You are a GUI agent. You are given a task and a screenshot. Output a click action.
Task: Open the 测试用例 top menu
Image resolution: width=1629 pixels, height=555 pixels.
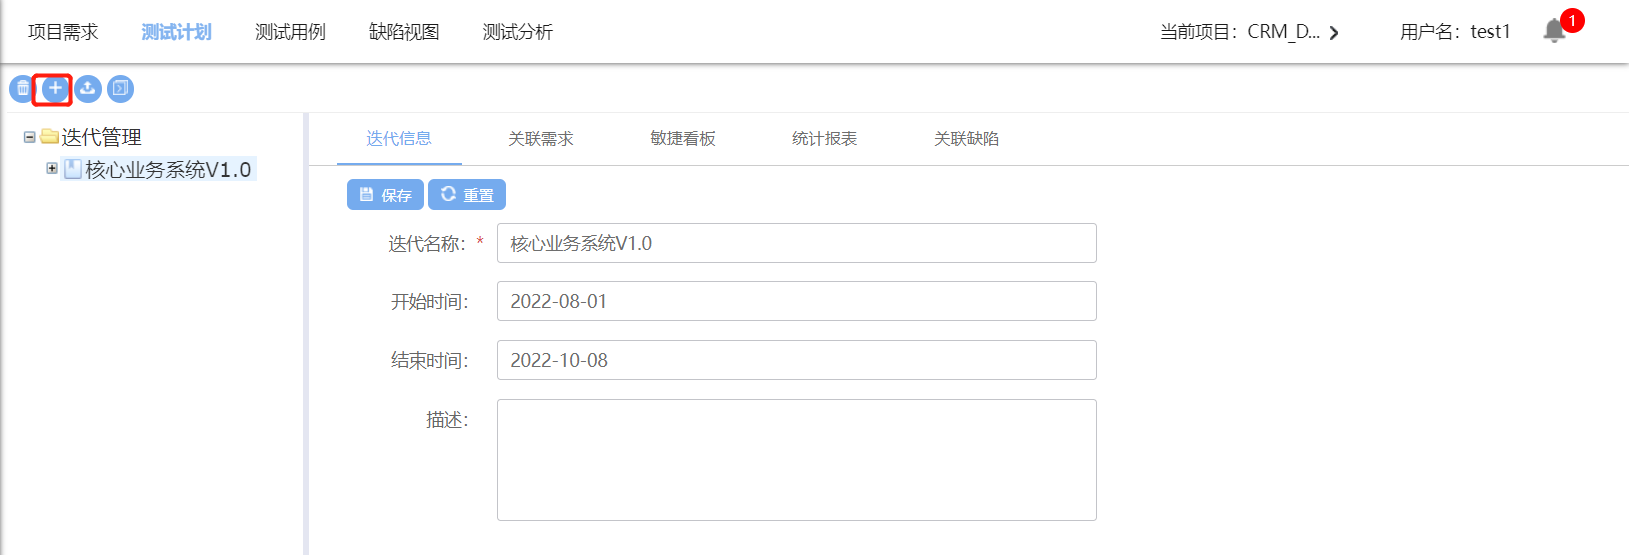[x=290, y=32]
